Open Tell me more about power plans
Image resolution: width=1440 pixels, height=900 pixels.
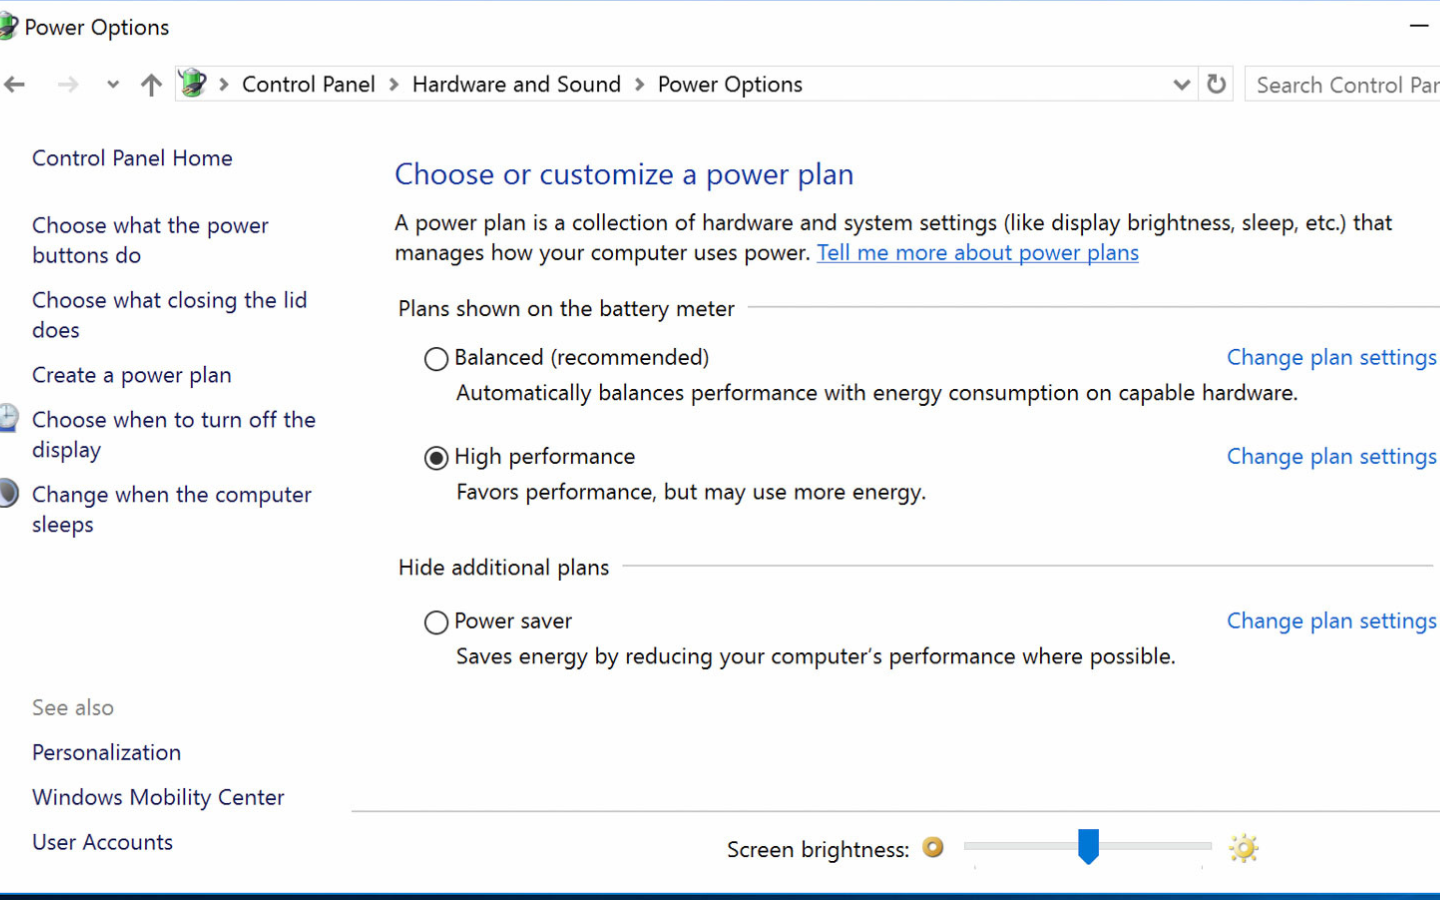pyautogui.click(x=977, y=253)
